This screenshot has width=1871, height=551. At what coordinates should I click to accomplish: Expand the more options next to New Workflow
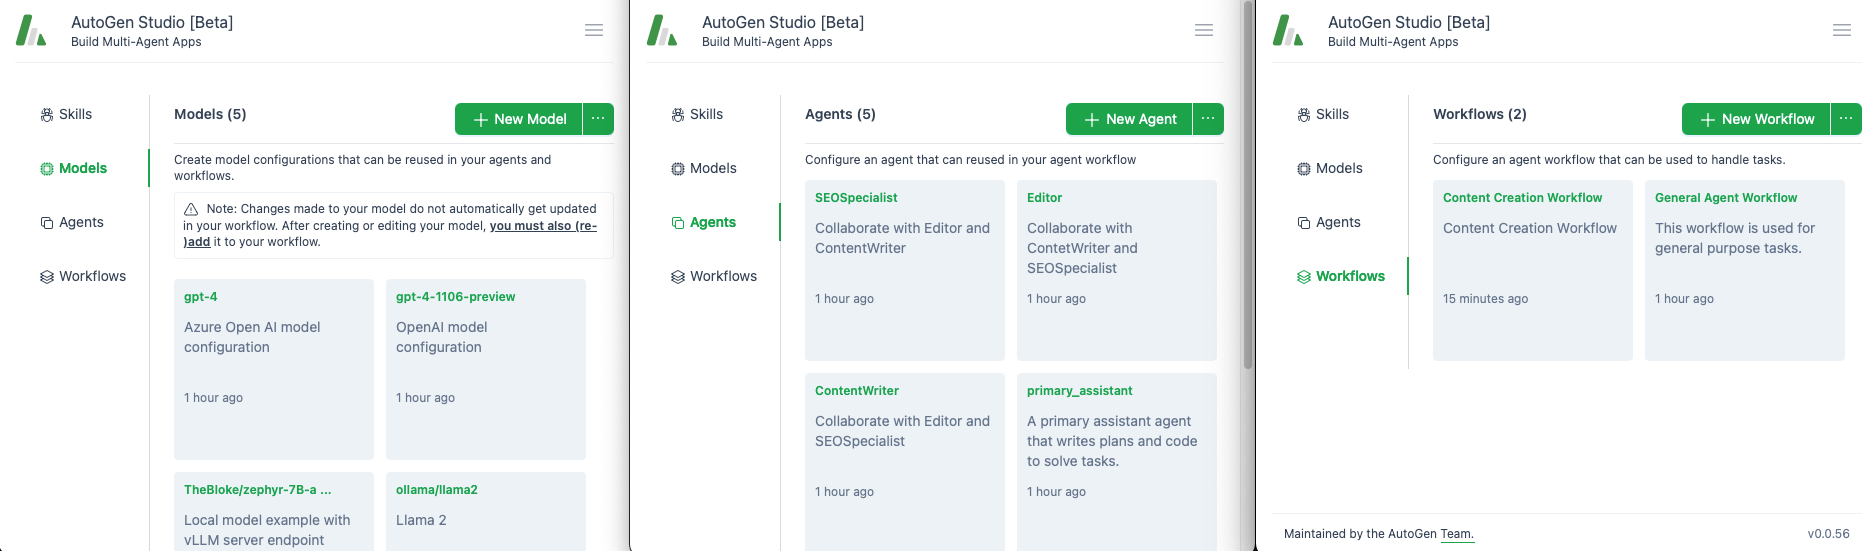[1846, 119]
